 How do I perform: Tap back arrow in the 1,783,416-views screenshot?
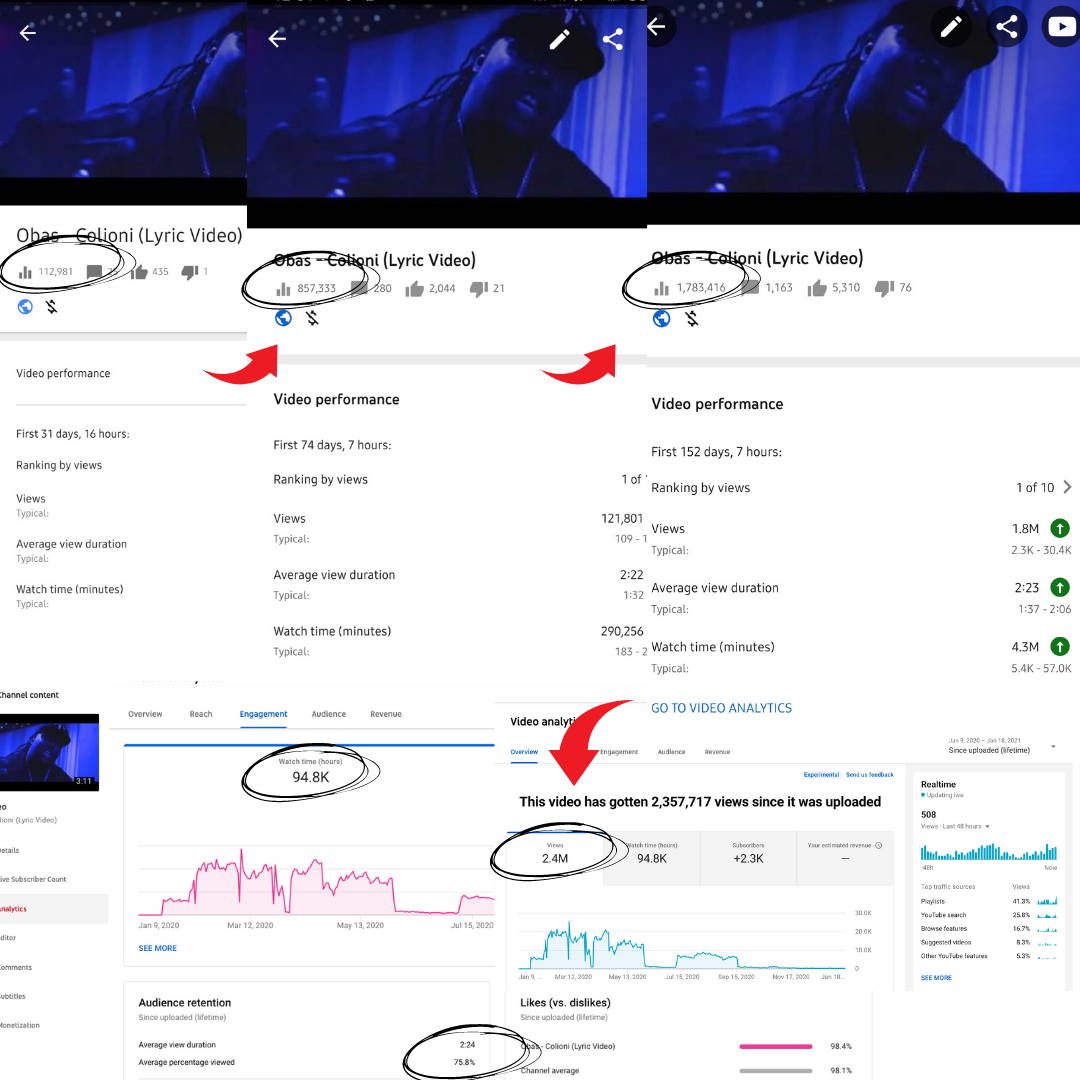pyautogui.click(x=656, y=27)
